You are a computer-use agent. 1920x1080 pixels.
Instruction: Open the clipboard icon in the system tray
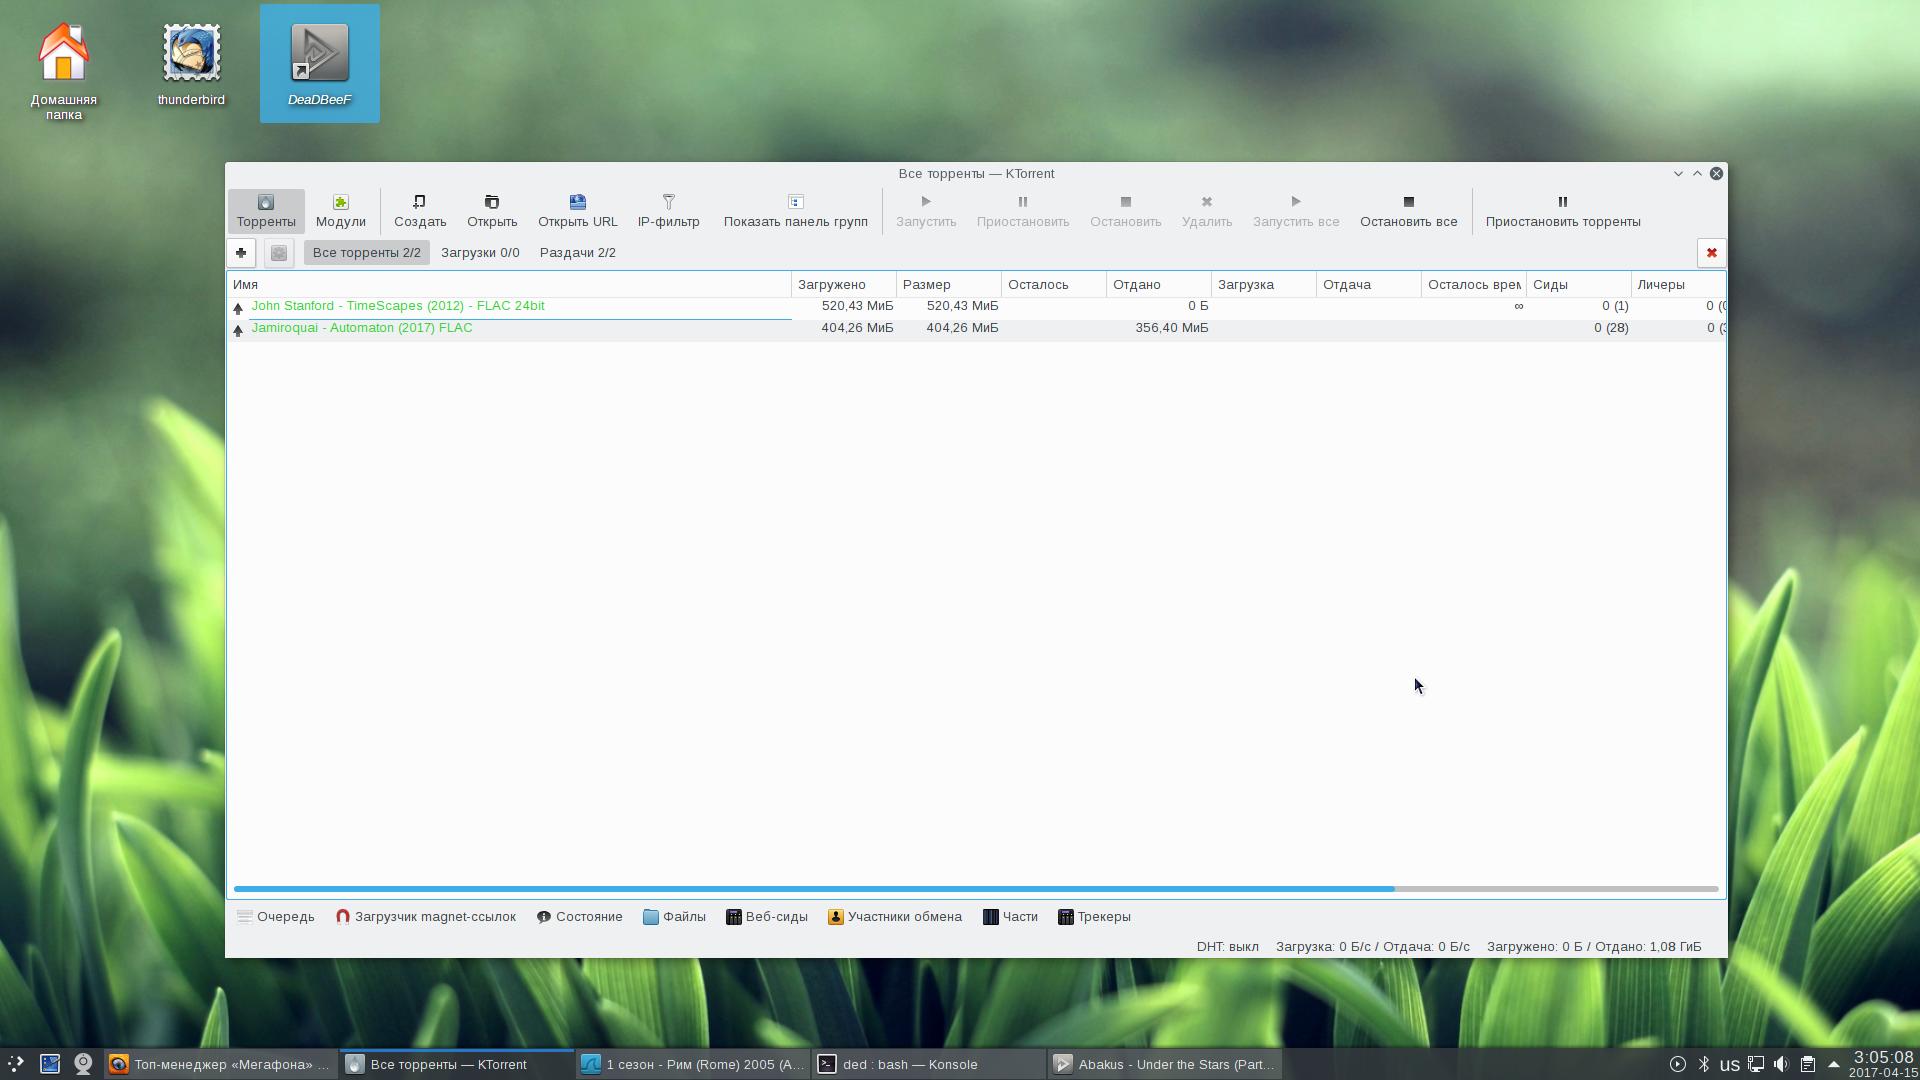[x=1808, y=1064]
